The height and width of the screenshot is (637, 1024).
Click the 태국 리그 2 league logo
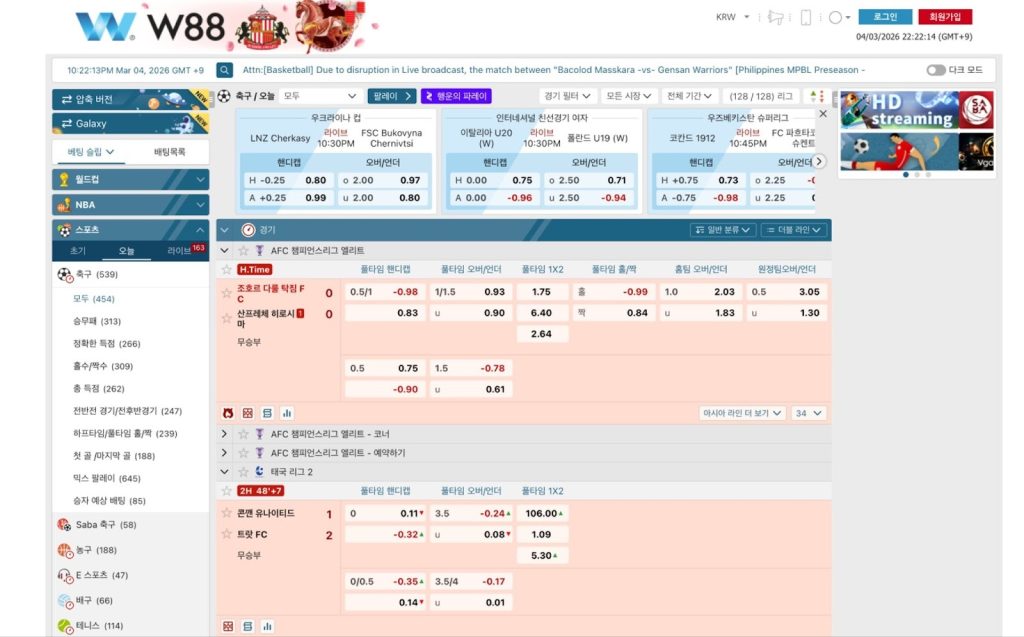259,472
